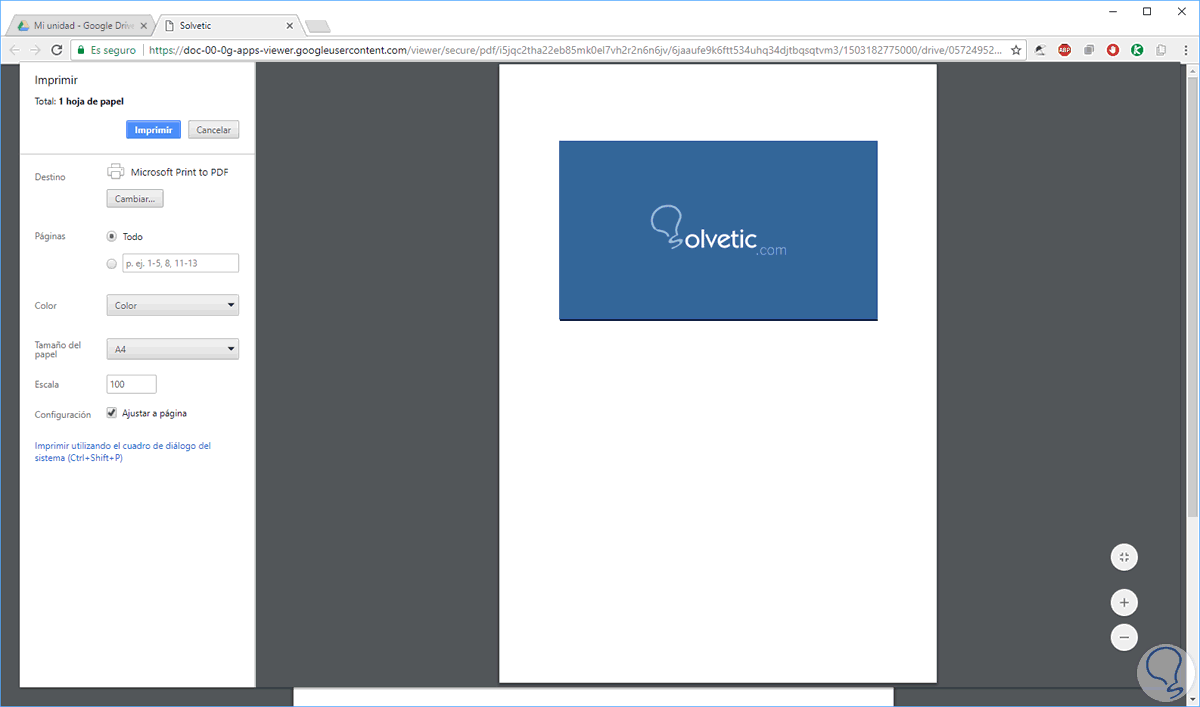Click the Solvetic image in preview page
1200x707 pixels.
(718, 231)
